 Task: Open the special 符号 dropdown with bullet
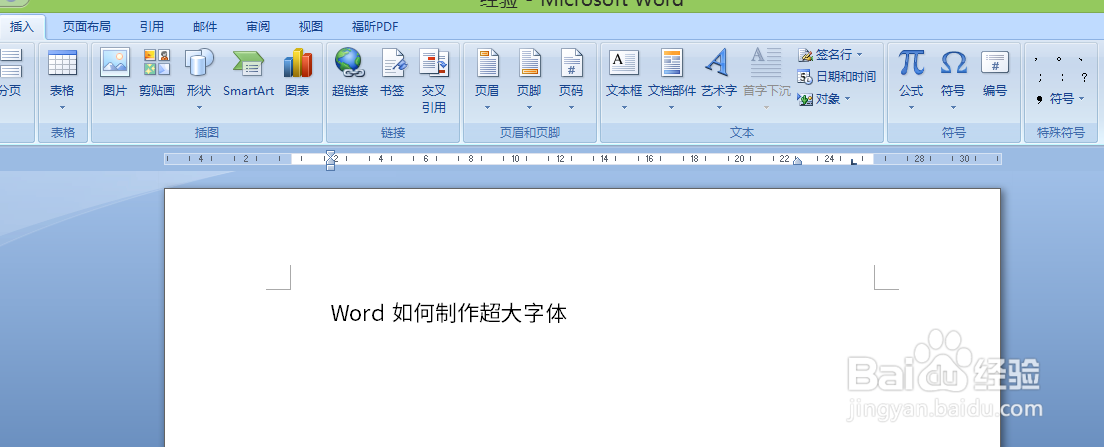(1060, 99)
